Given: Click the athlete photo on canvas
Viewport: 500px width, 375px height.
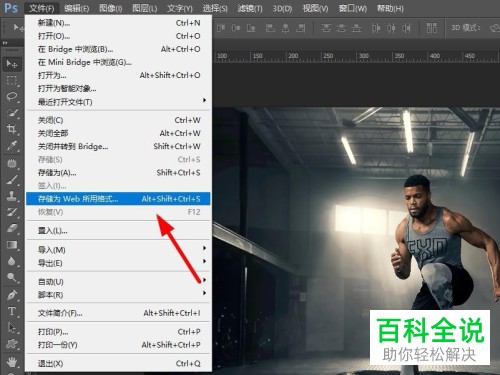Looking at the screenshot, I should point(356,241).
